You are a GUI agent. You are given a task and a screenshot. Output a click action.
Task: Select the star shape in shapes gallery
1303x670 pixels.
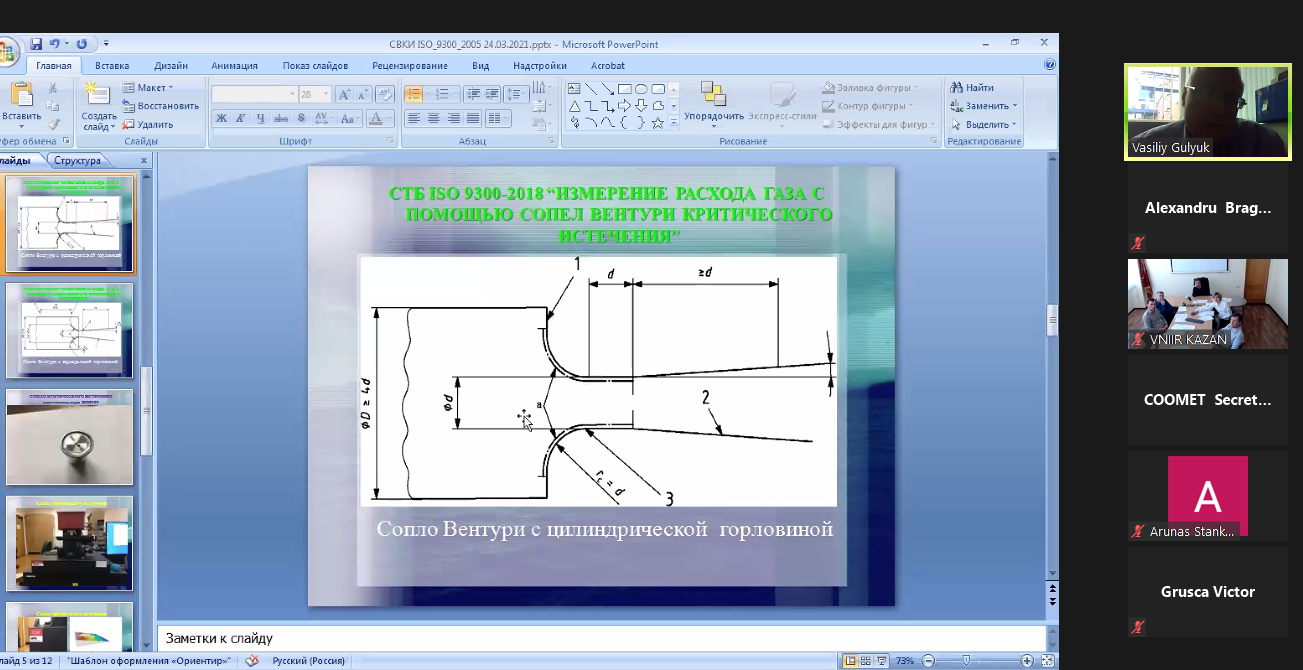pos(657,123)
